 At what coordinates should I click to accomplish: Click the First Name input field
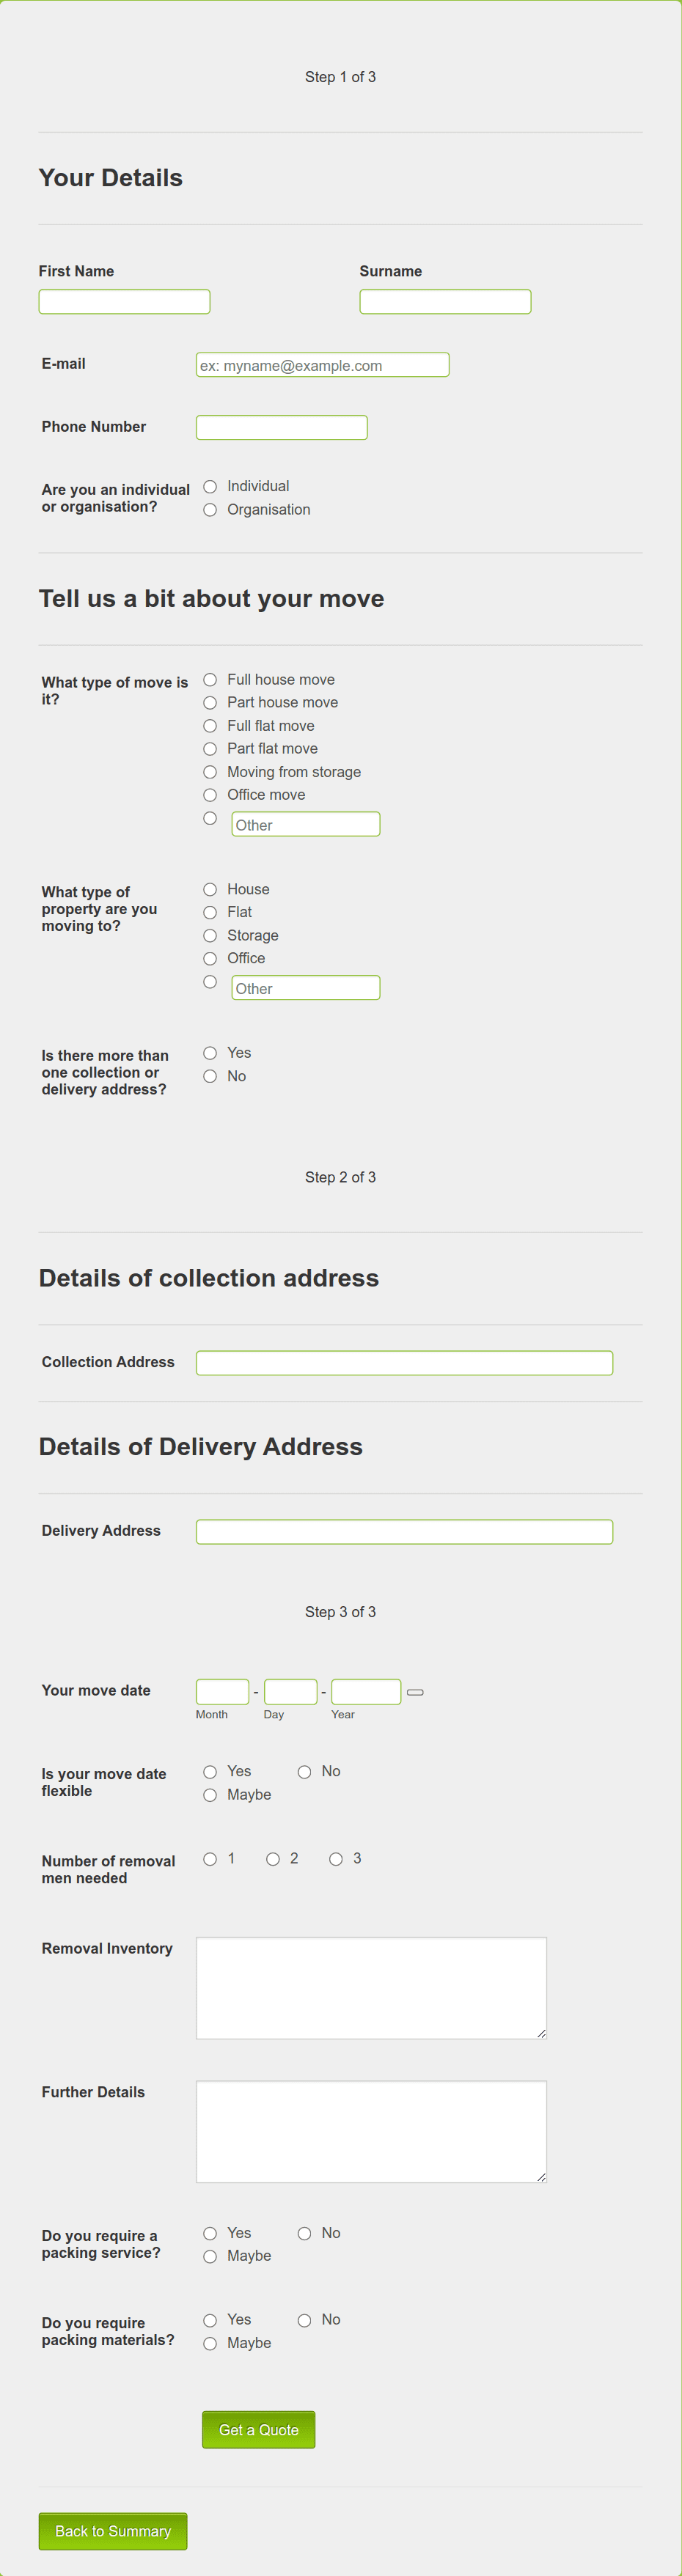124,301
